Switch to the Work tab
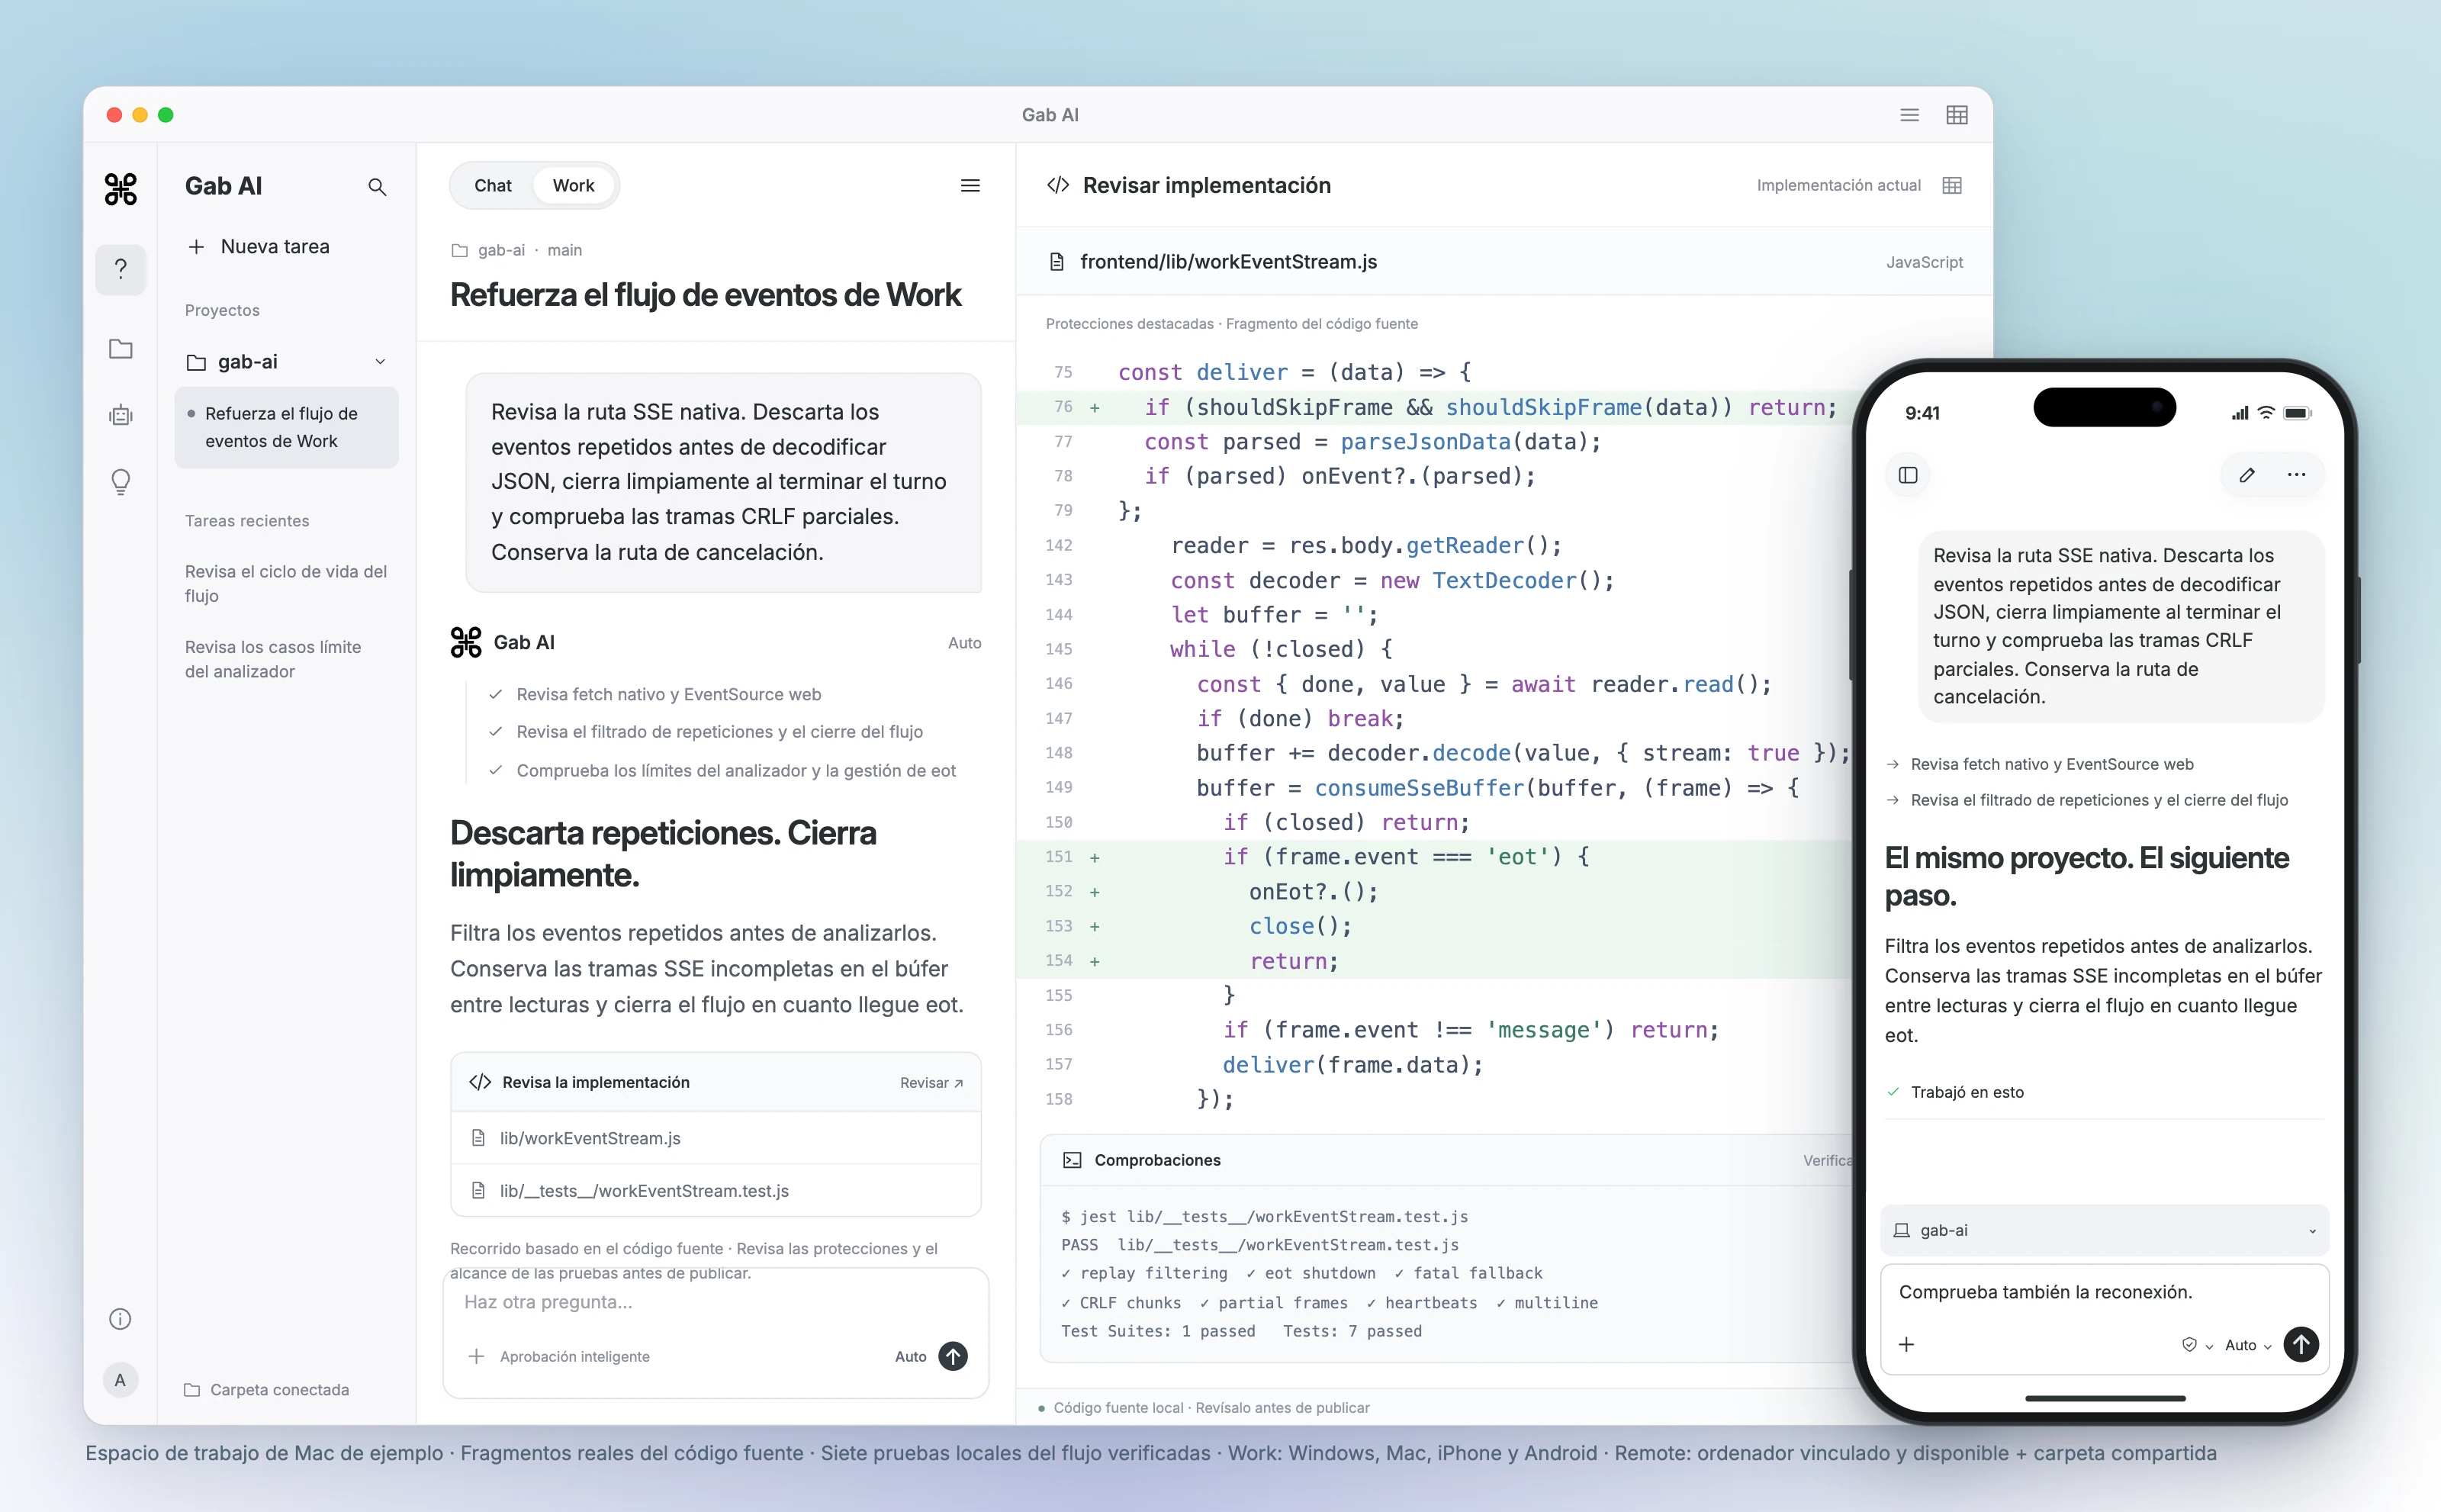Image resolution: width=2441 pixels, height=1512 pixels. pos(574,186)
